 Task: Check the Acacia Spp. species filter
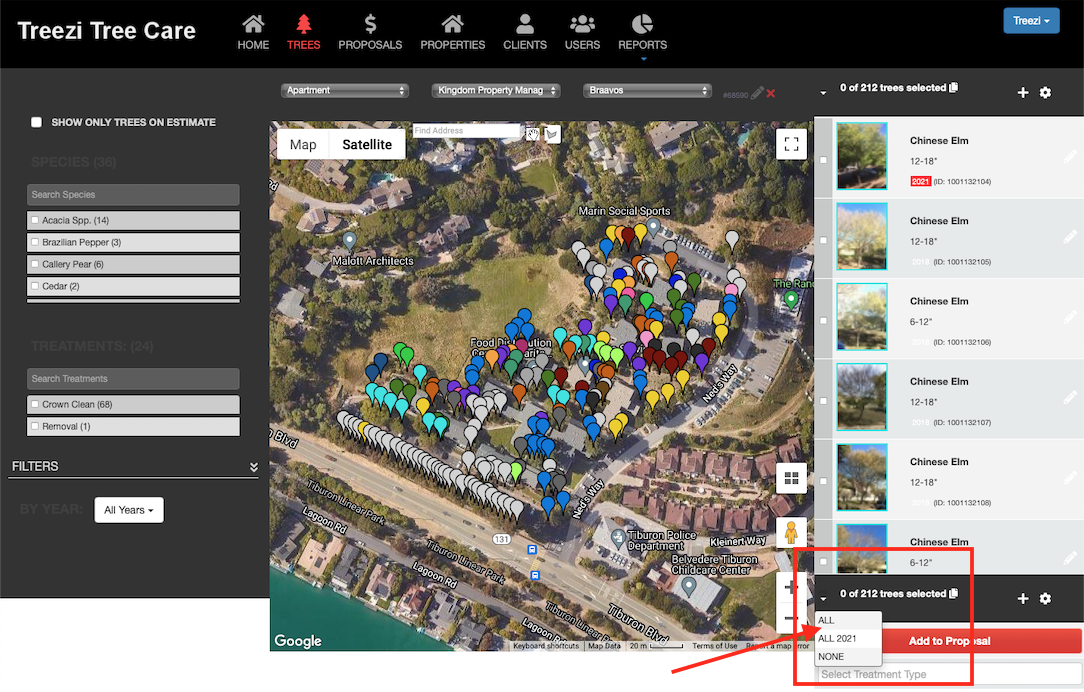tap(36, 220)
